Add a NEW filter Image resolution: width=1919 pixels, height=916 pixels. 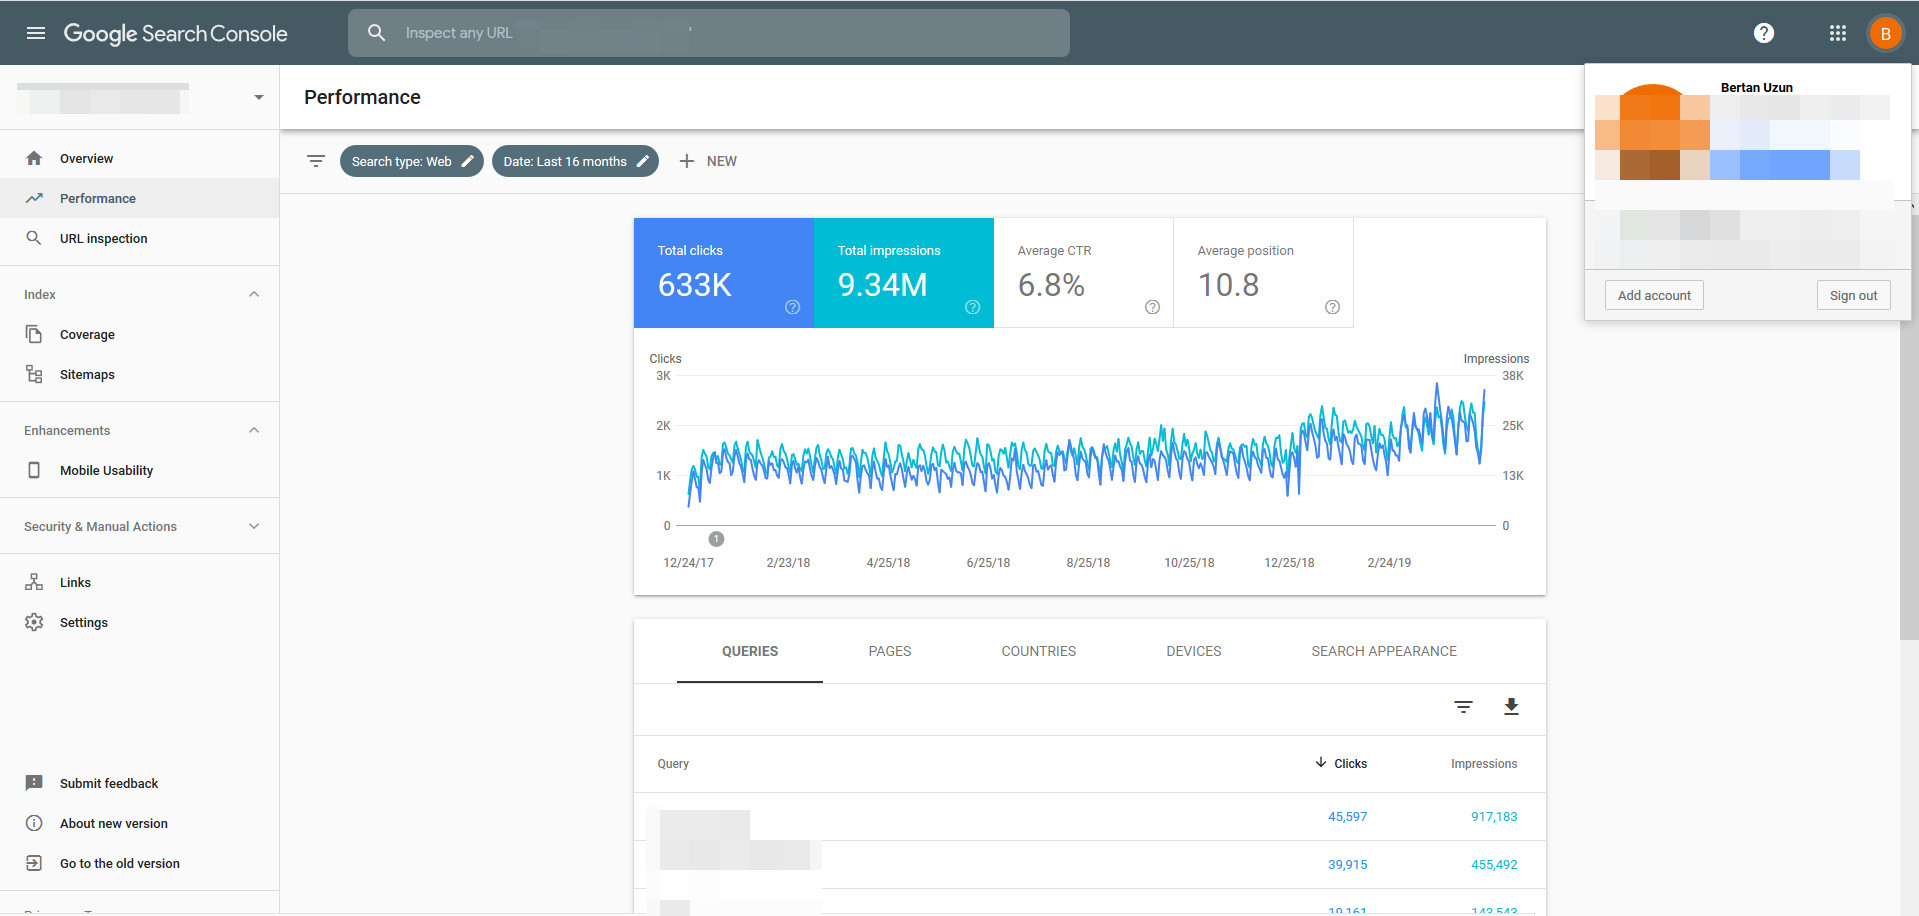point(708,161)
